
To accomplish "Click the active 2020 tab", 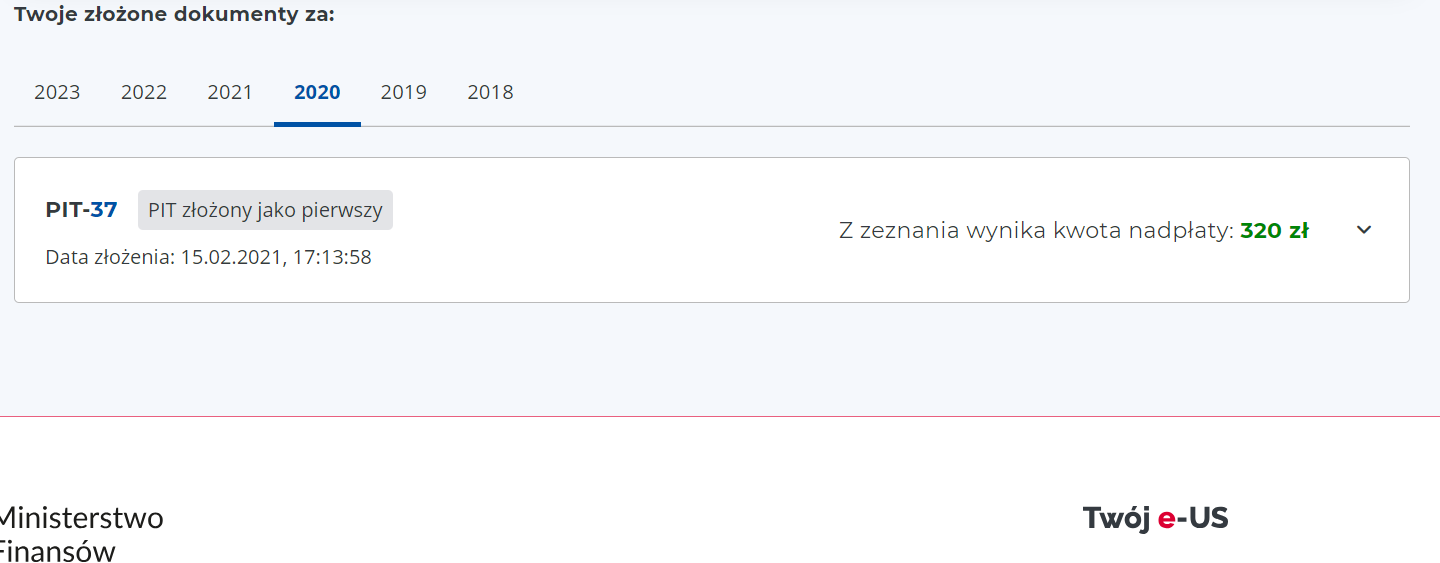I will point(317,93).
